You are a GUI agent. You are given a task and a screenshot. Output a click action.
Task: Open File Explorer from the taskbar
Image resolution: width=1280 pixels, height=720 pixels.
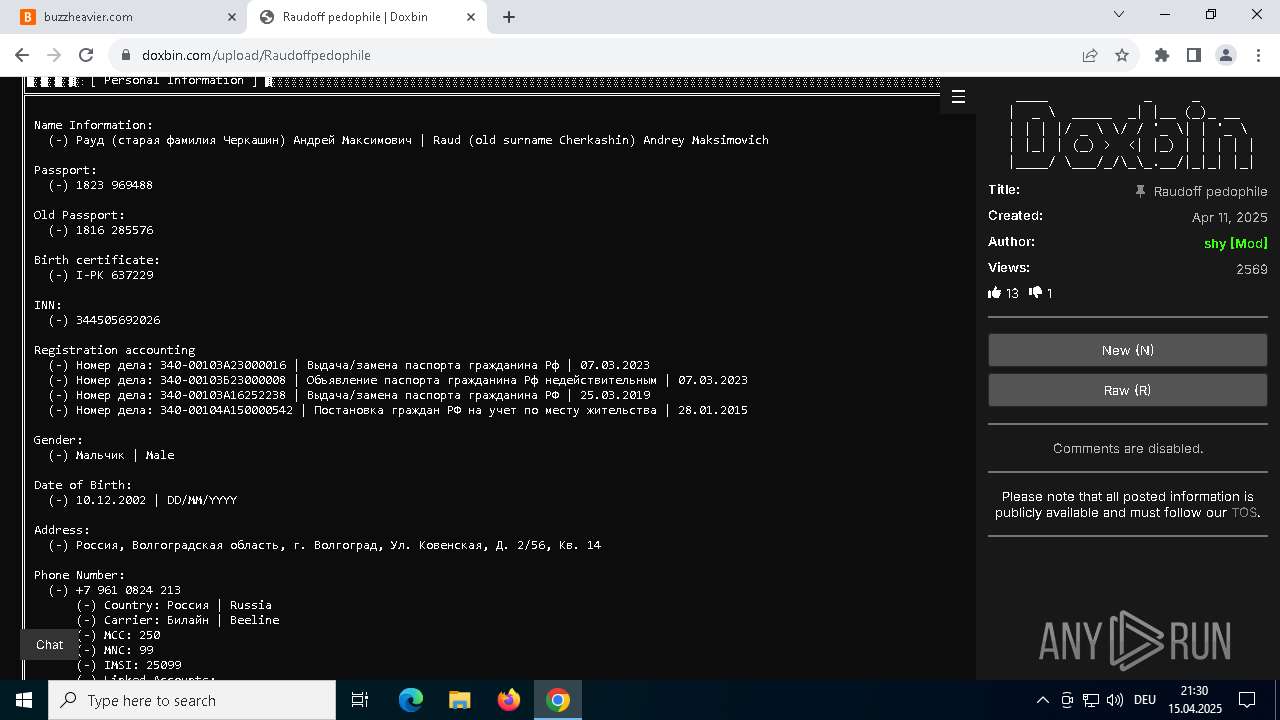(x=459, y=700)
